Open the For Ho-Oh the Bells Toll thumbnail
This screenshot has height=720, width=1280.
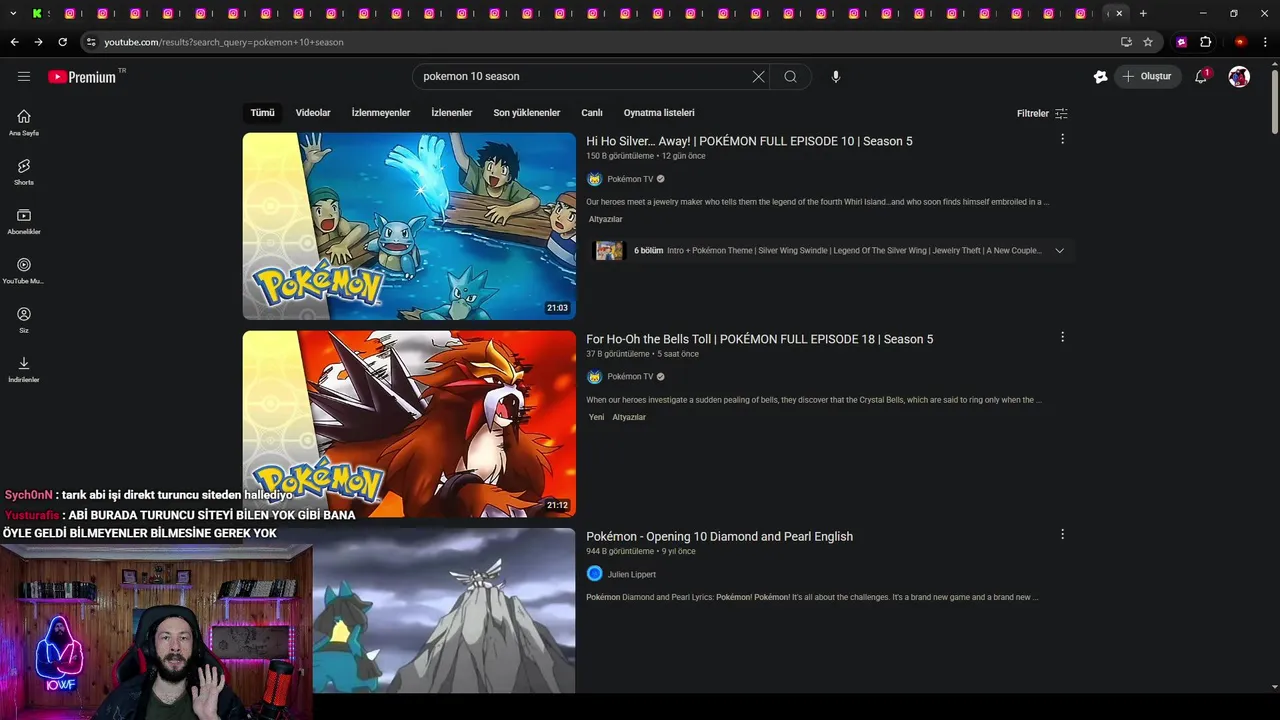tap(409, 423)
